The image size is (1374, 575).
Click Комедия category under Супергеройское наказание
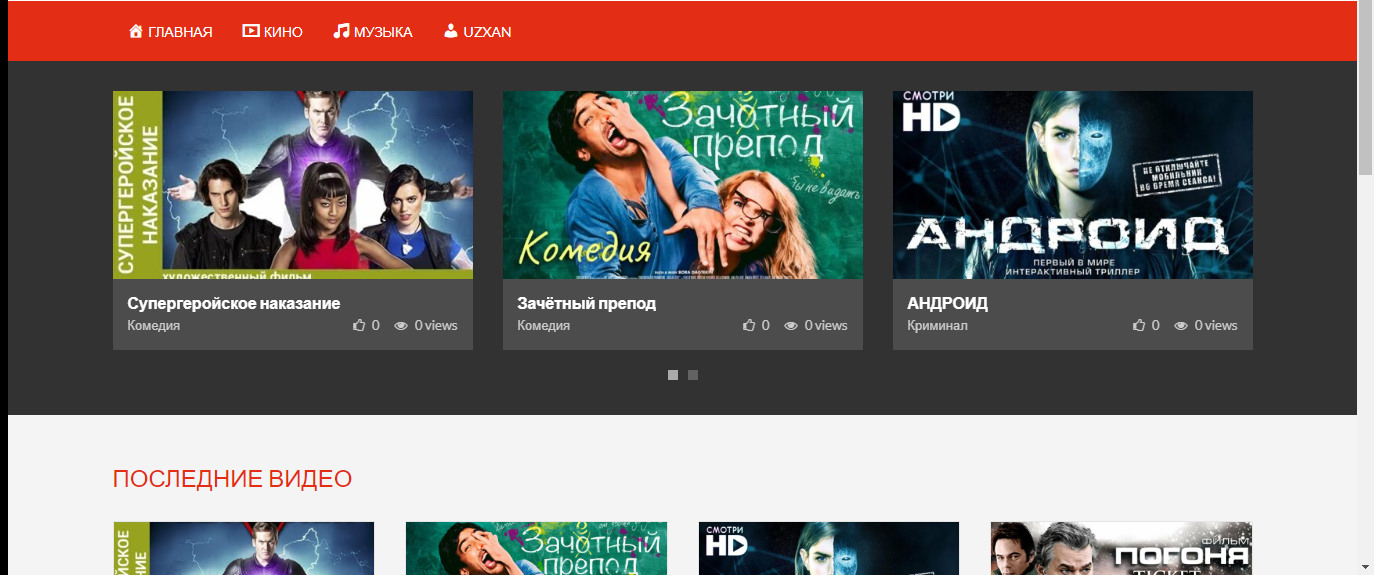click(154, 326)
